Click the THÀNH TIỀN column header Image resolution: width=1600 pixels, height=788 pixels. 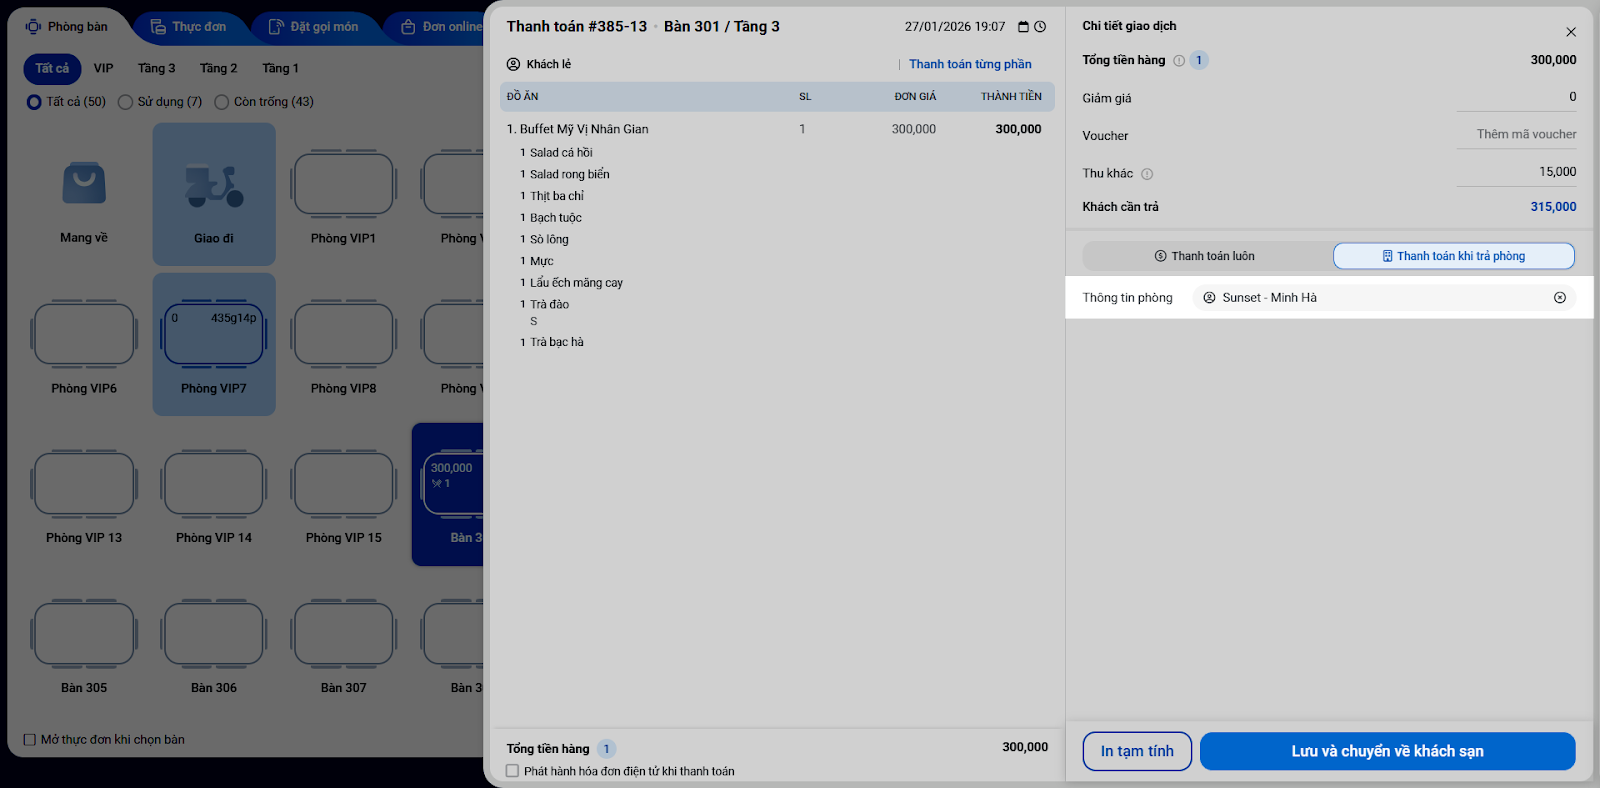coord(1011,97)
